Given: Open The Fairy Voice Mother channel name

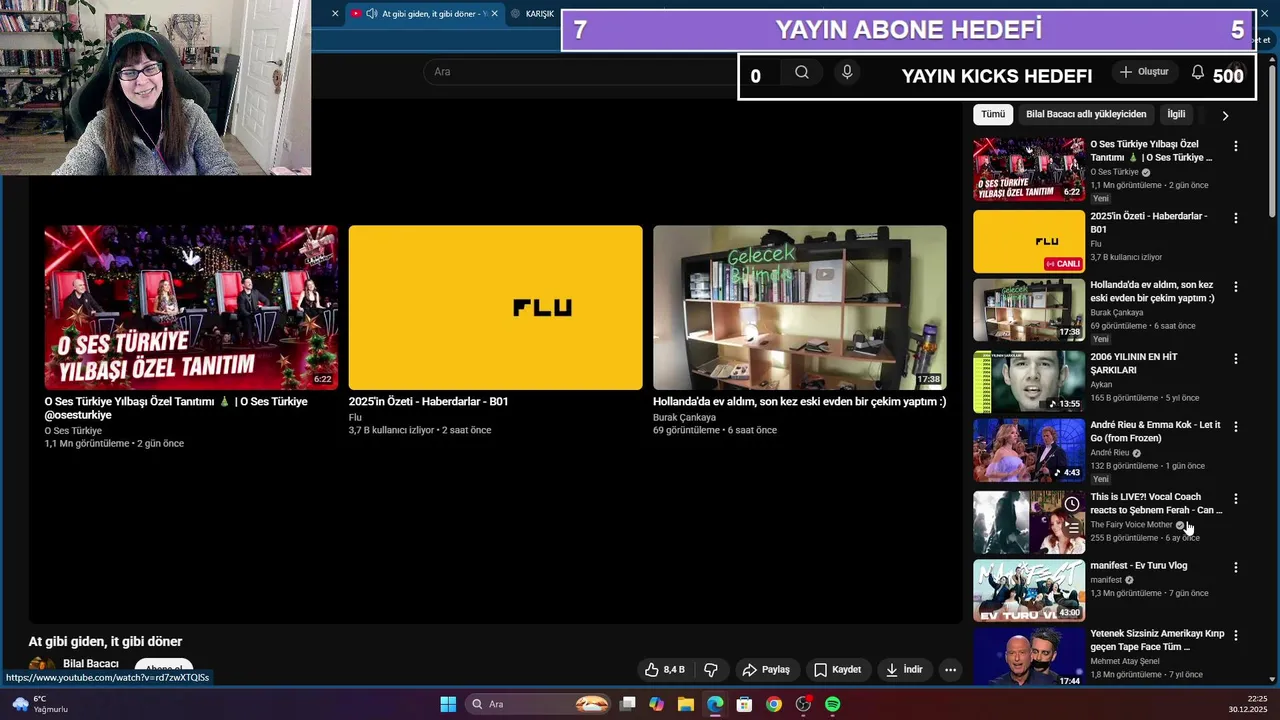Looking at the screenshot, I should click(x=1131, y=525).
